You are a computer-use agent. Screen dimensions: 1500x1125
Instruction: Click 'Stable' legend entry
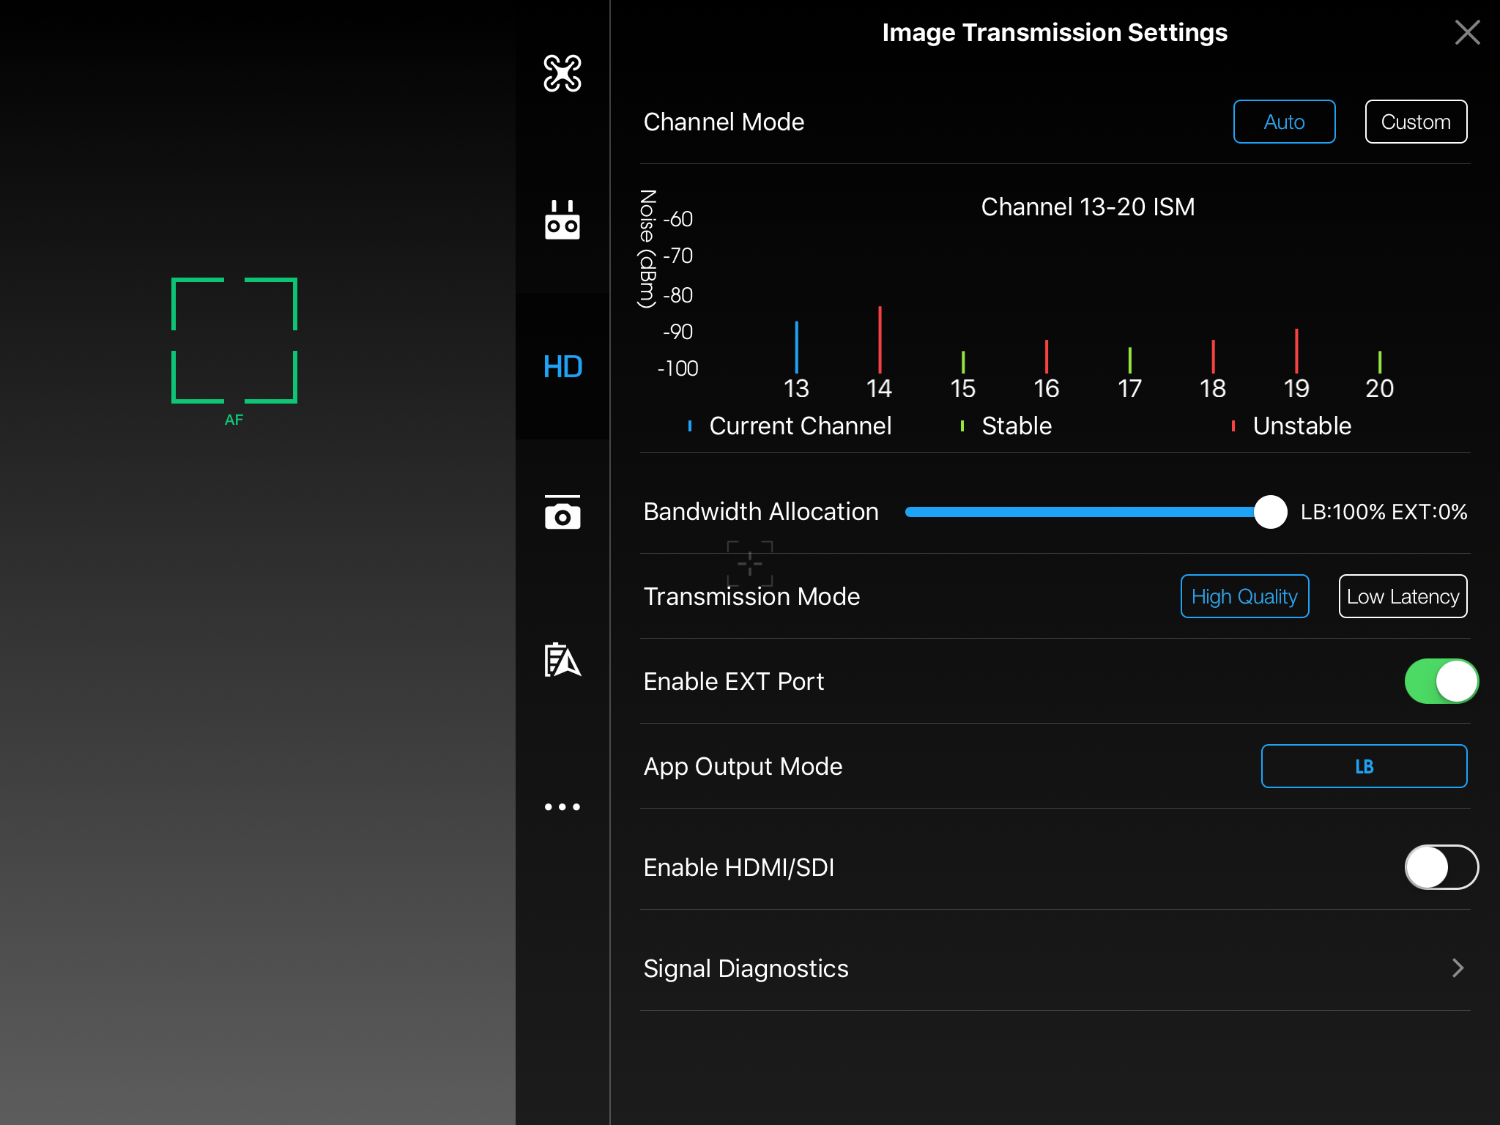[1007, 426]
